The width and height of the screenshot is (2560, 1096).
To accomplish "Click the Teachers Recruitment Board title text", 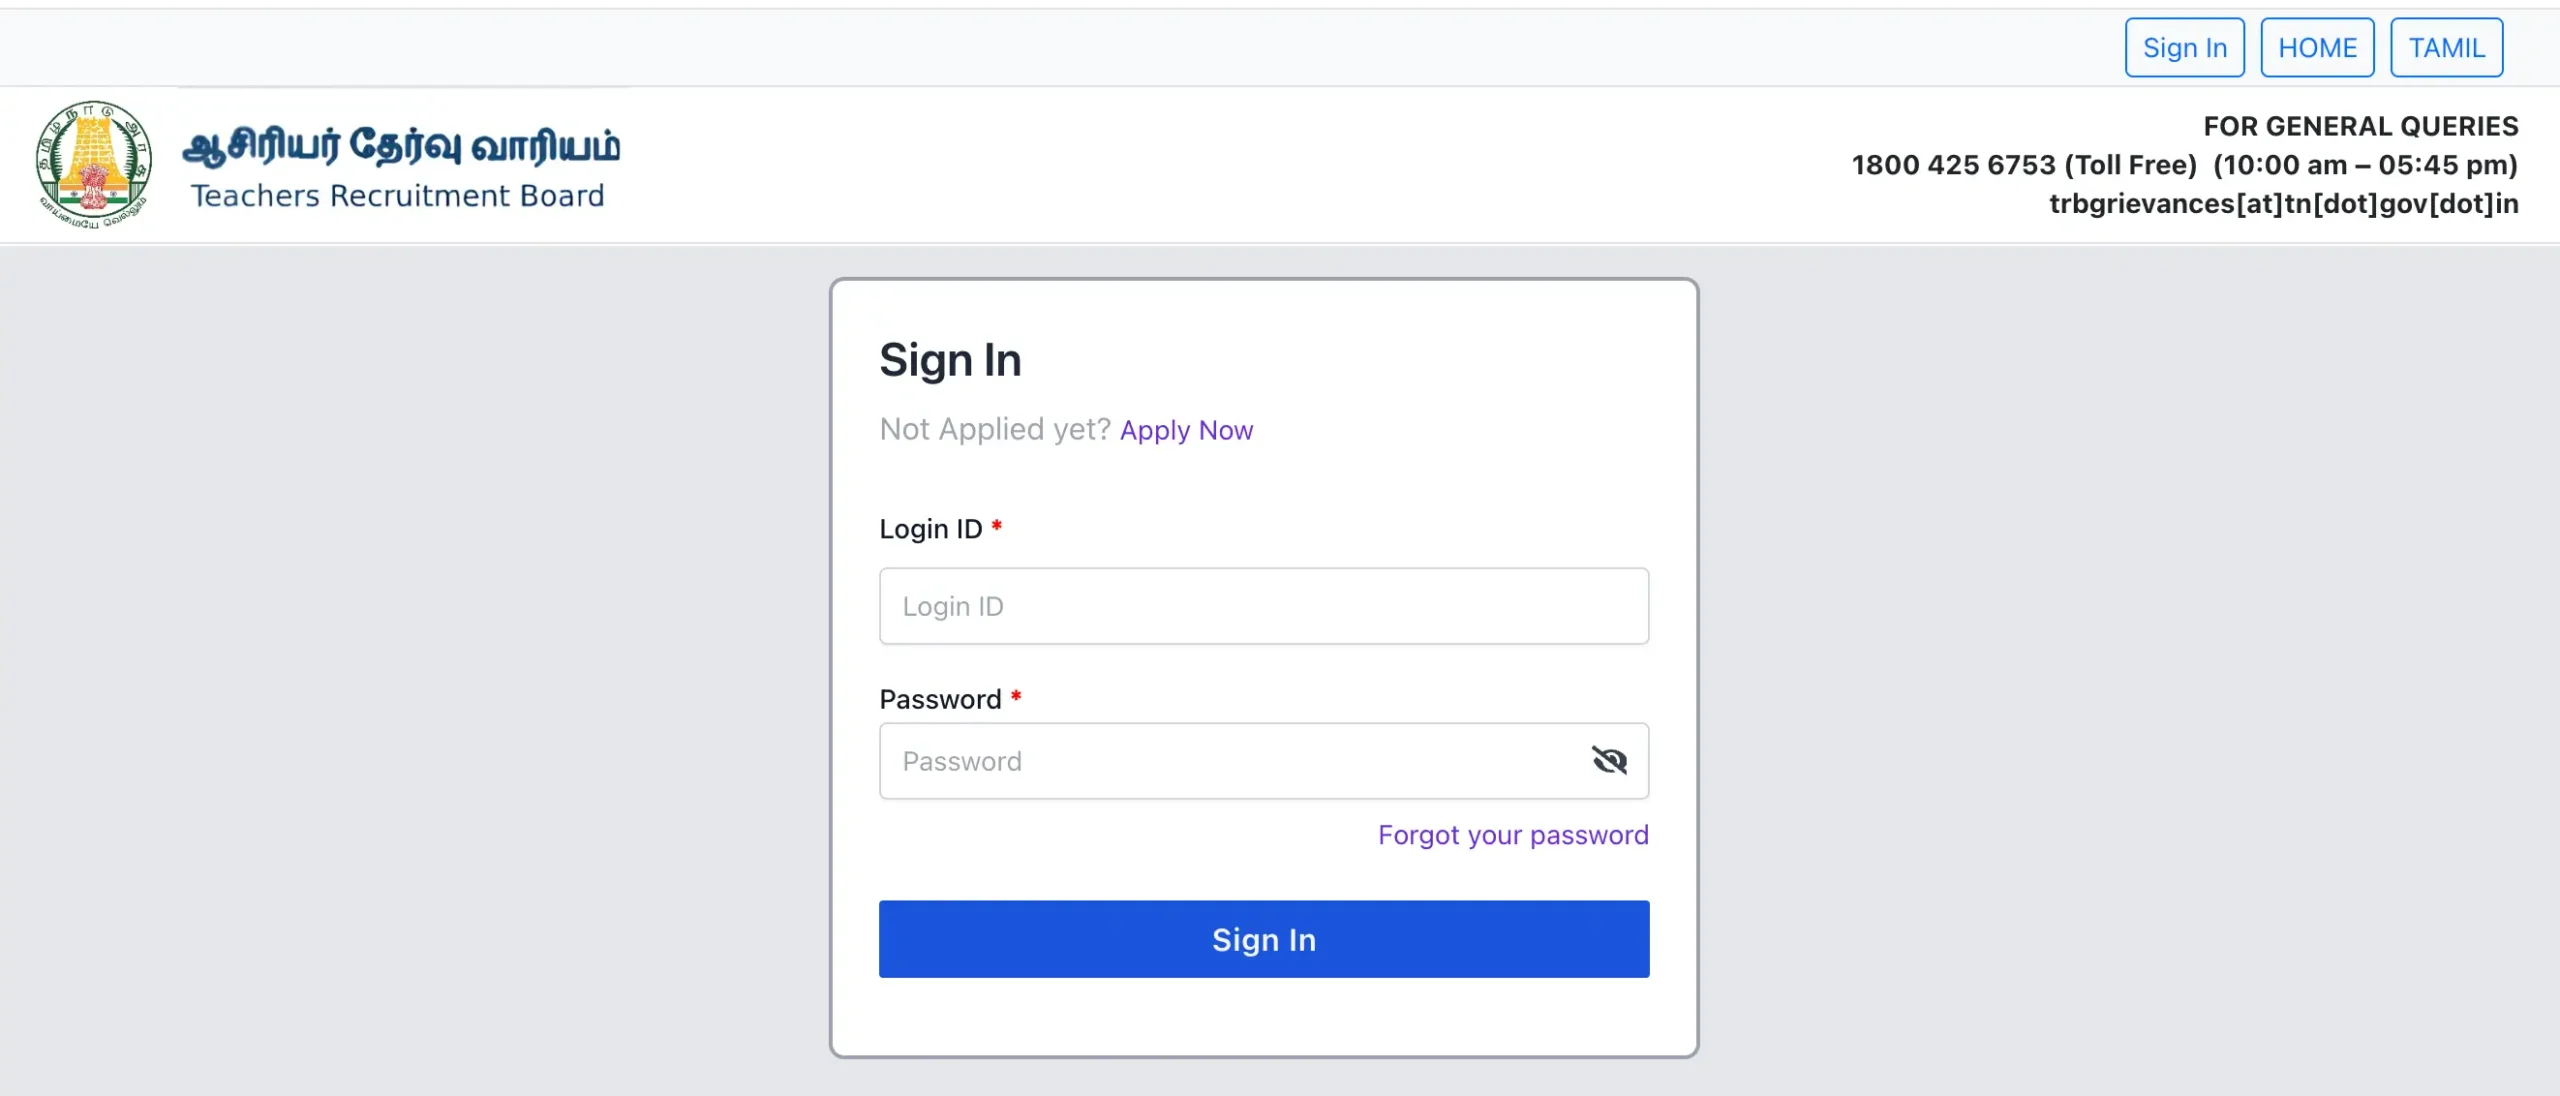I will click(x=397, y=196).
